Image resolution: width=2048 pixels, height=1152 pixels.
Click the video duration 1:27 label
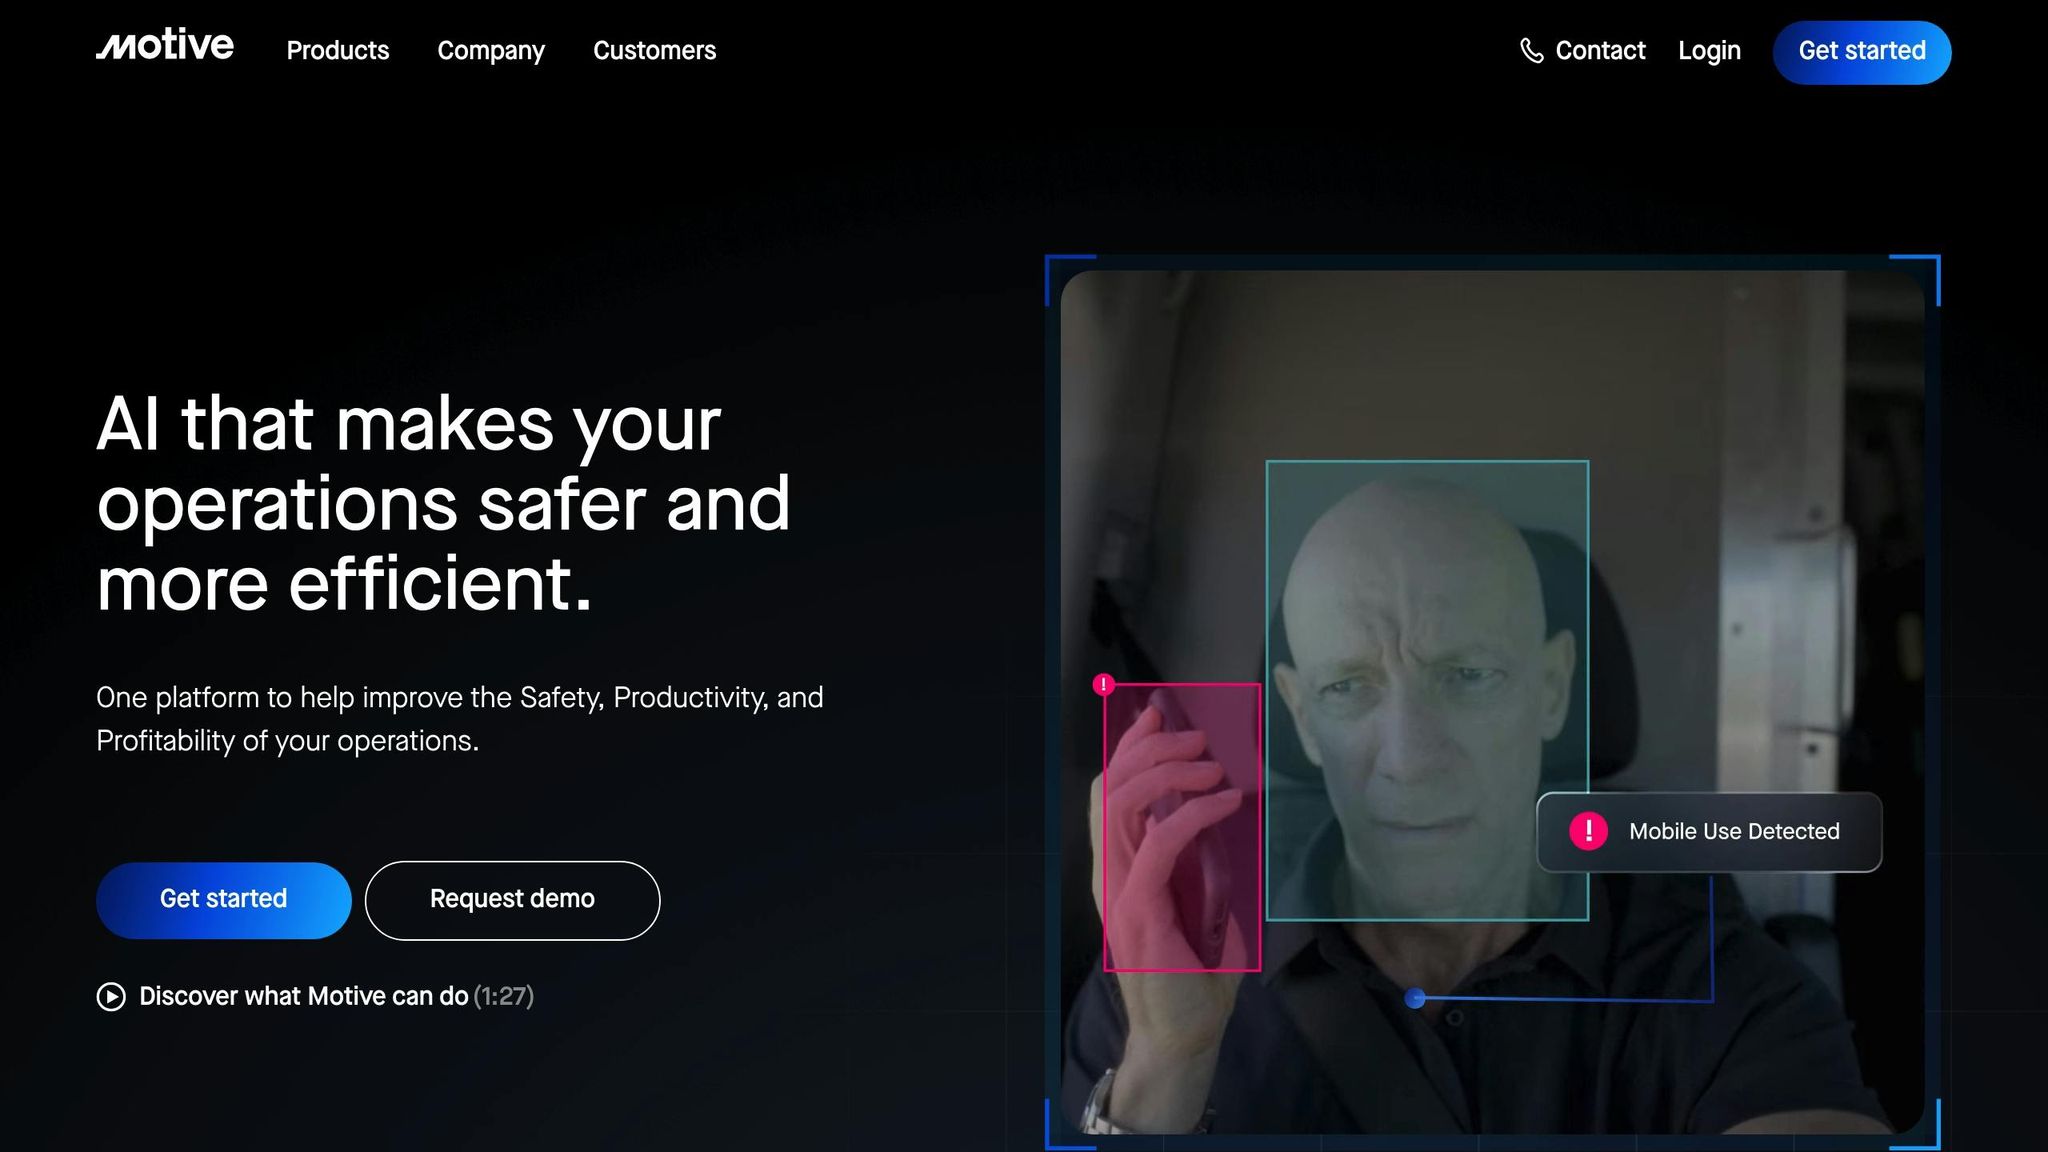(504, 996)
